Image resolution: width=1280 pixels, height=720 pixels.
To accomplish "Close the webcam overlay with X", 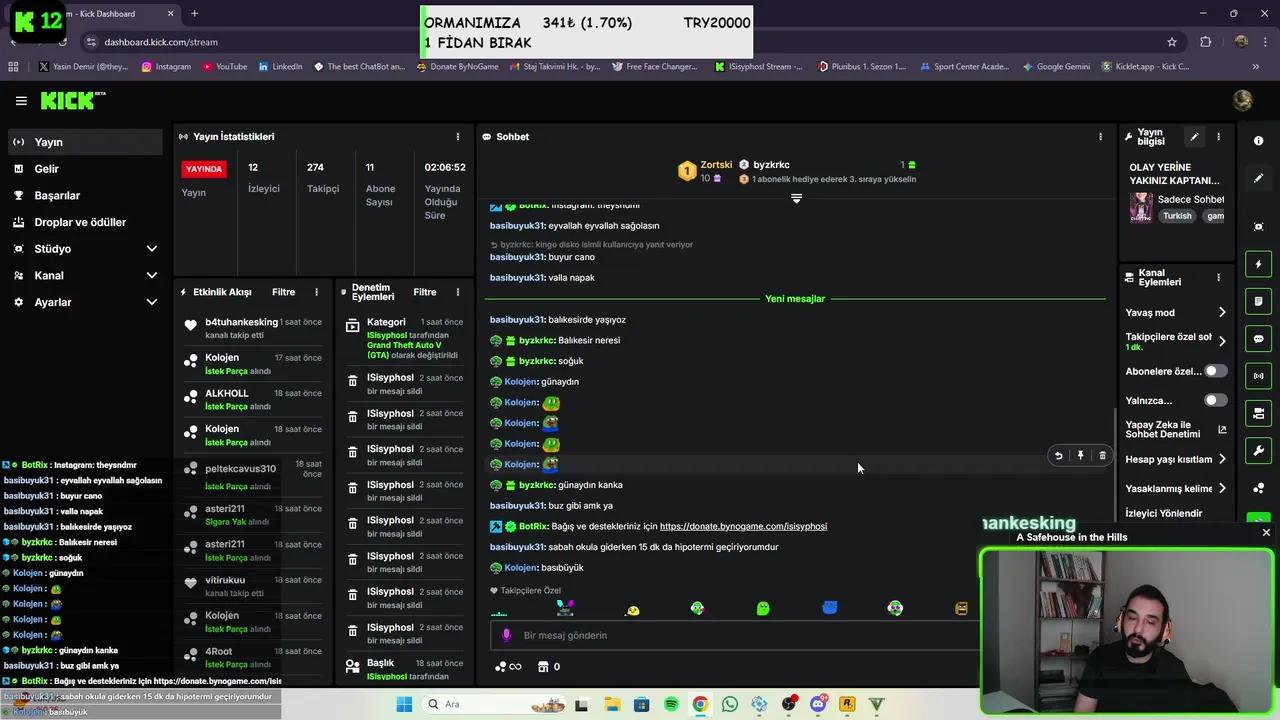I will coord(1266,533).
